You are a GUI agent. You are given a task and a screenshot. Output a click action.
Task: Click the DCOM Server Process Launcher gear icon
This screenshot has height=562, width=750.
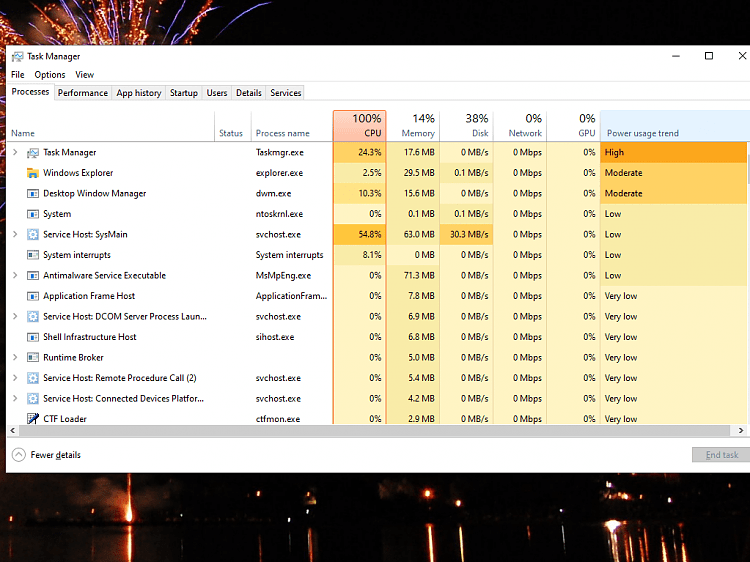[33, 317]
